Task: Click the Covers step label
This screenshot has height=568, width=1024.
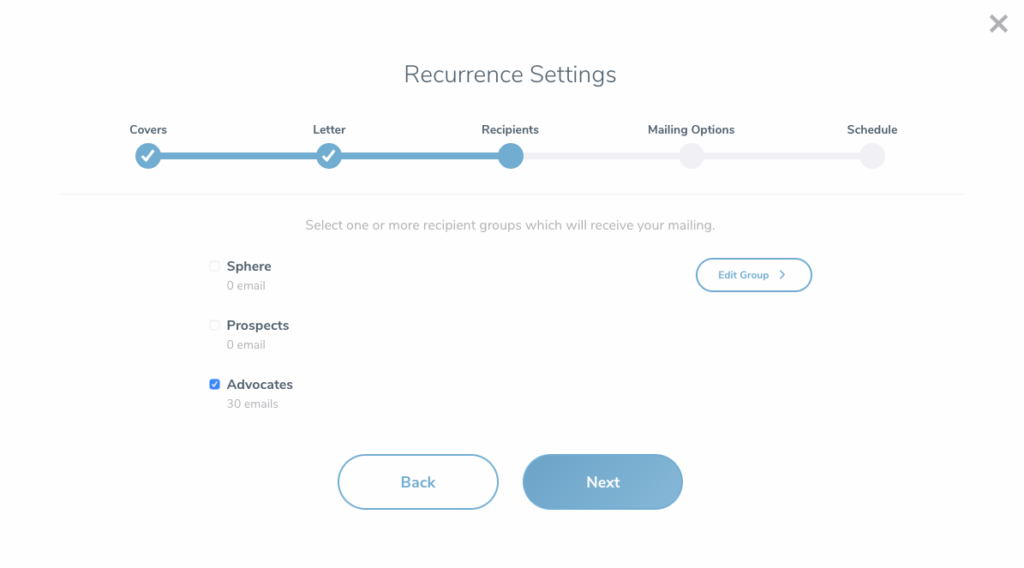Action: click(148, 130)
